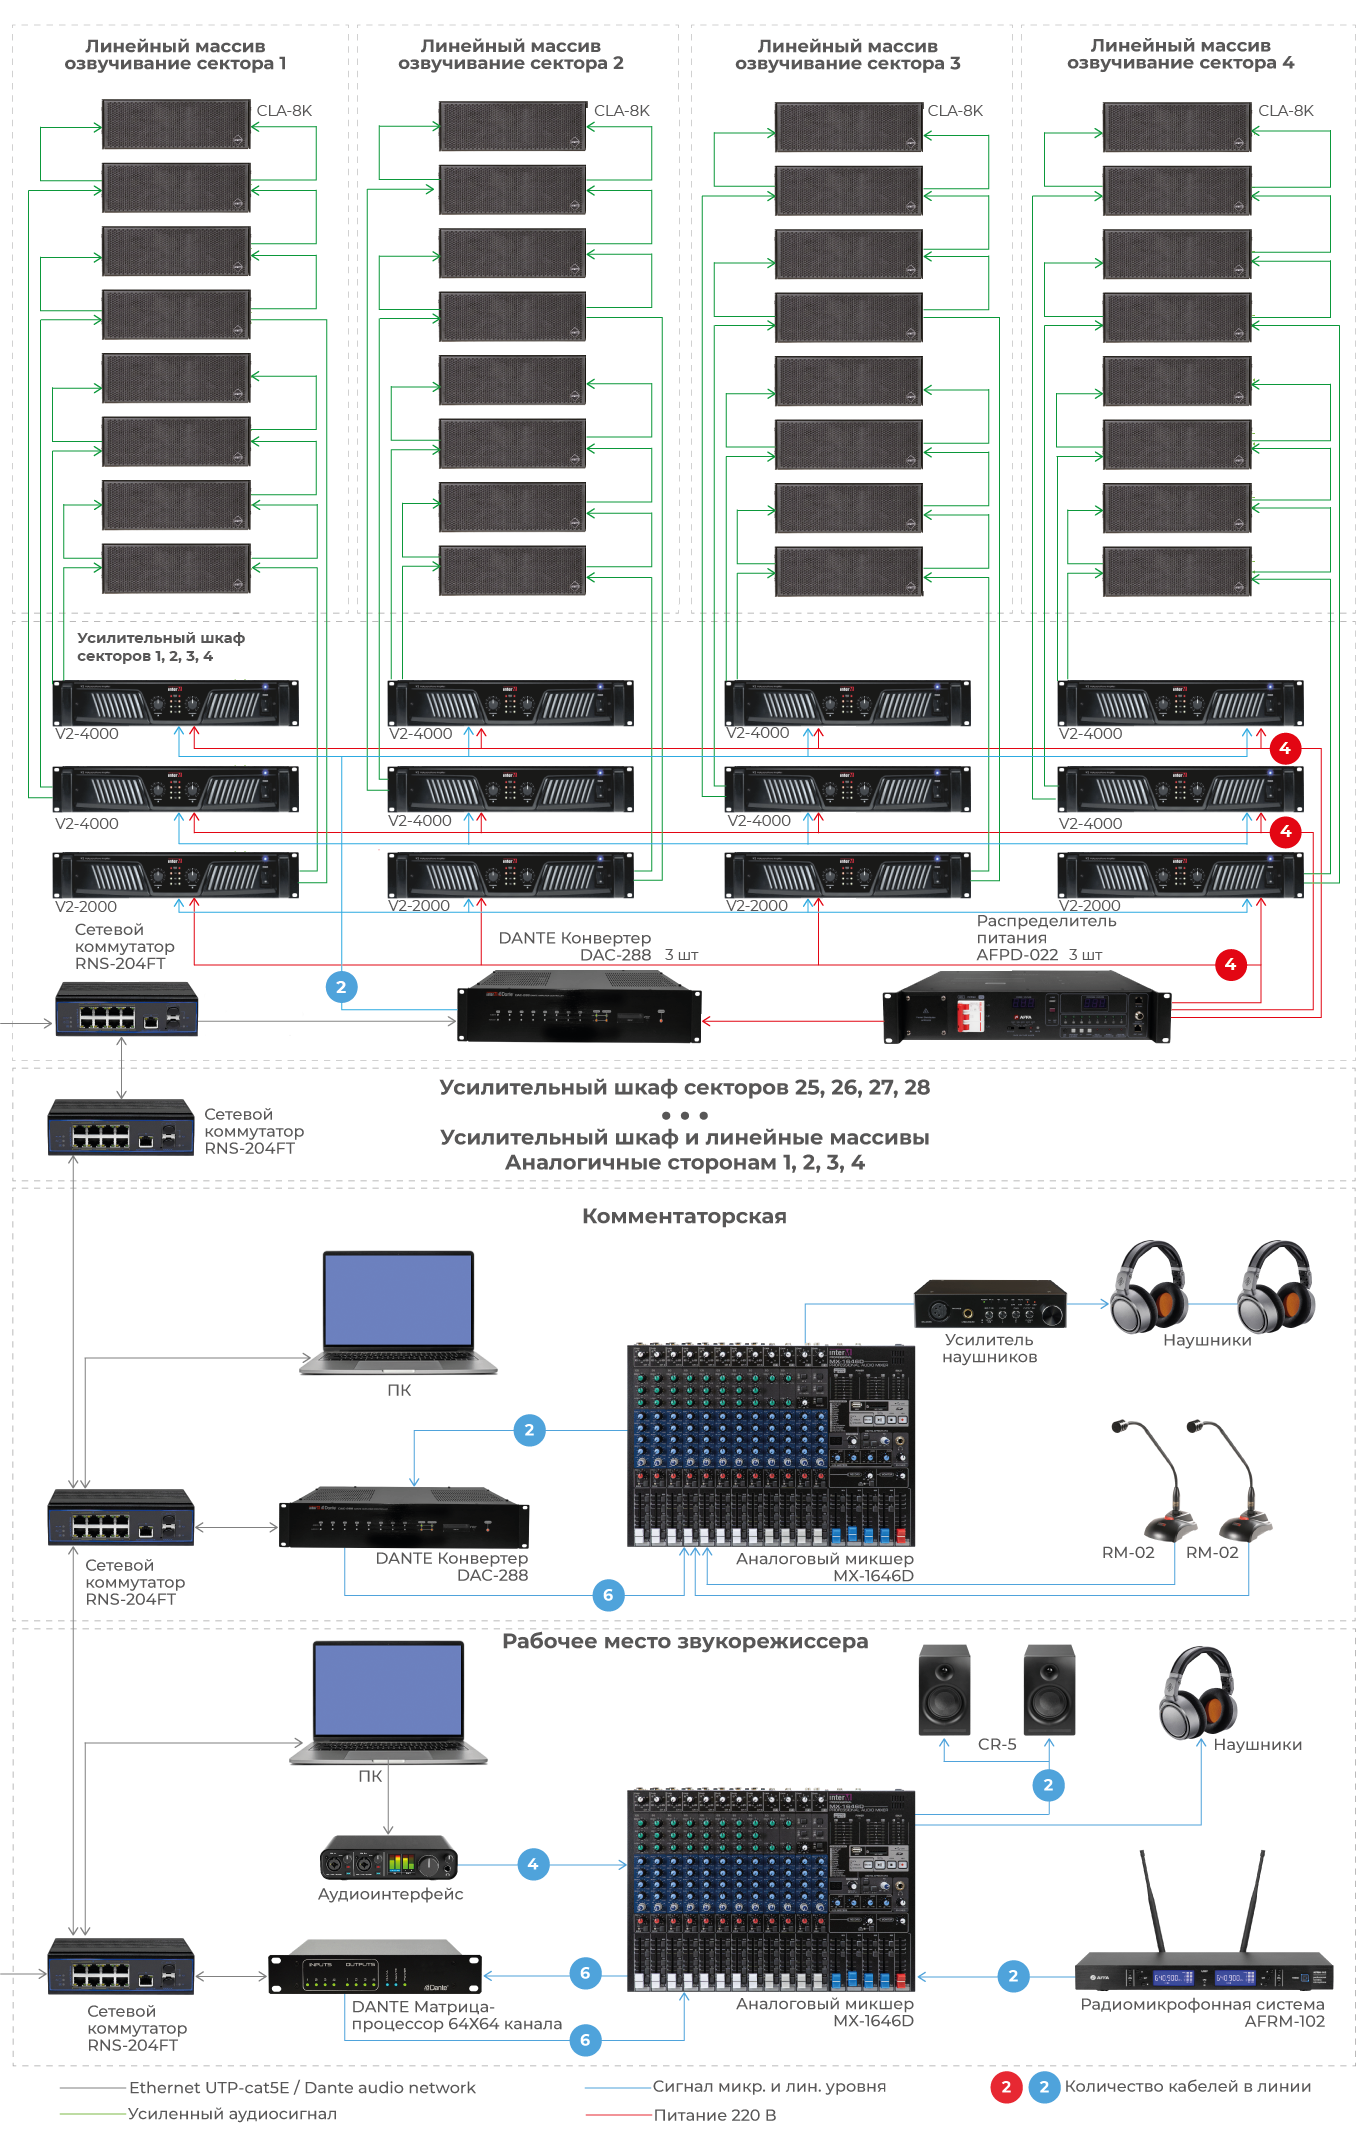This screenshot has height=2156, width=1366.
Task: Click the legend entry 'Питание 220 В'
Action: click(x=715, y=2115)
